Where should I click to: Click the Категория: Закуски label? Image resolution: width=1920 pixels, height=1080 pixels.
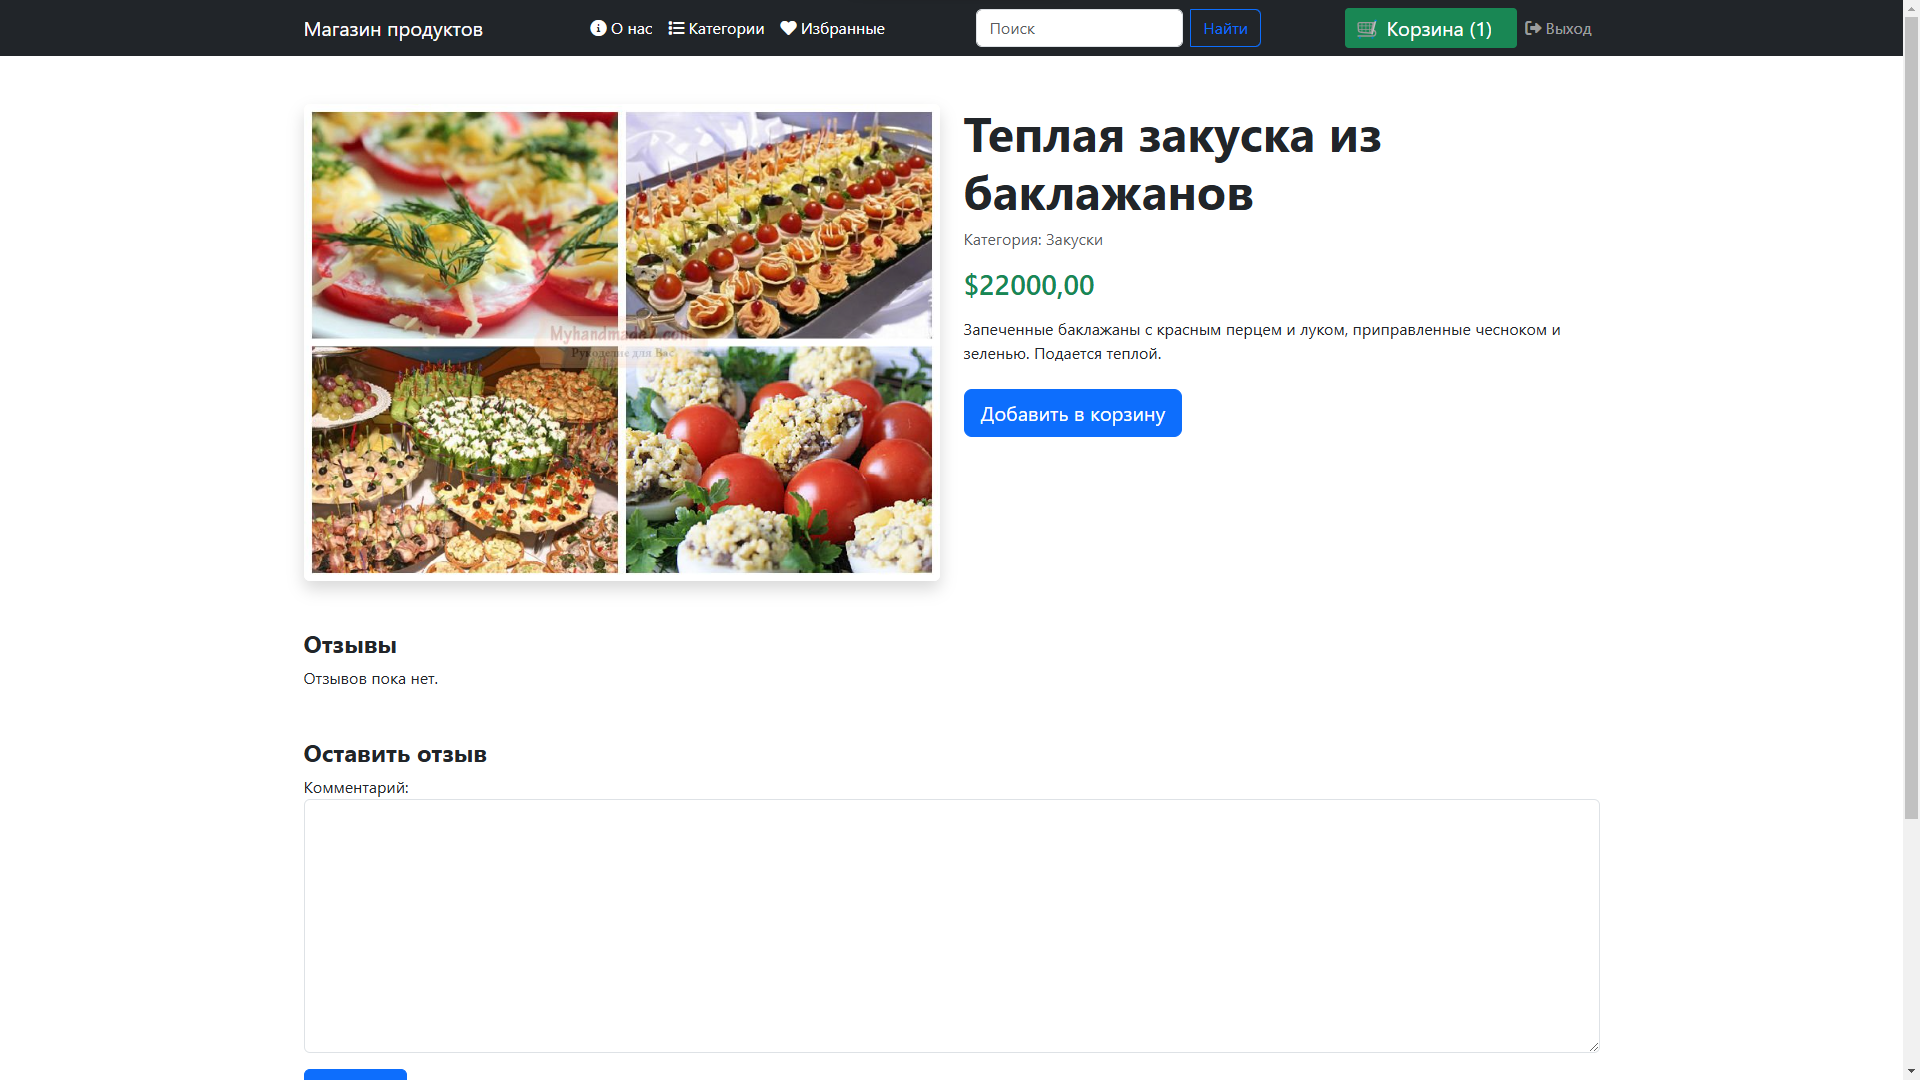[x=1033, y=240]
